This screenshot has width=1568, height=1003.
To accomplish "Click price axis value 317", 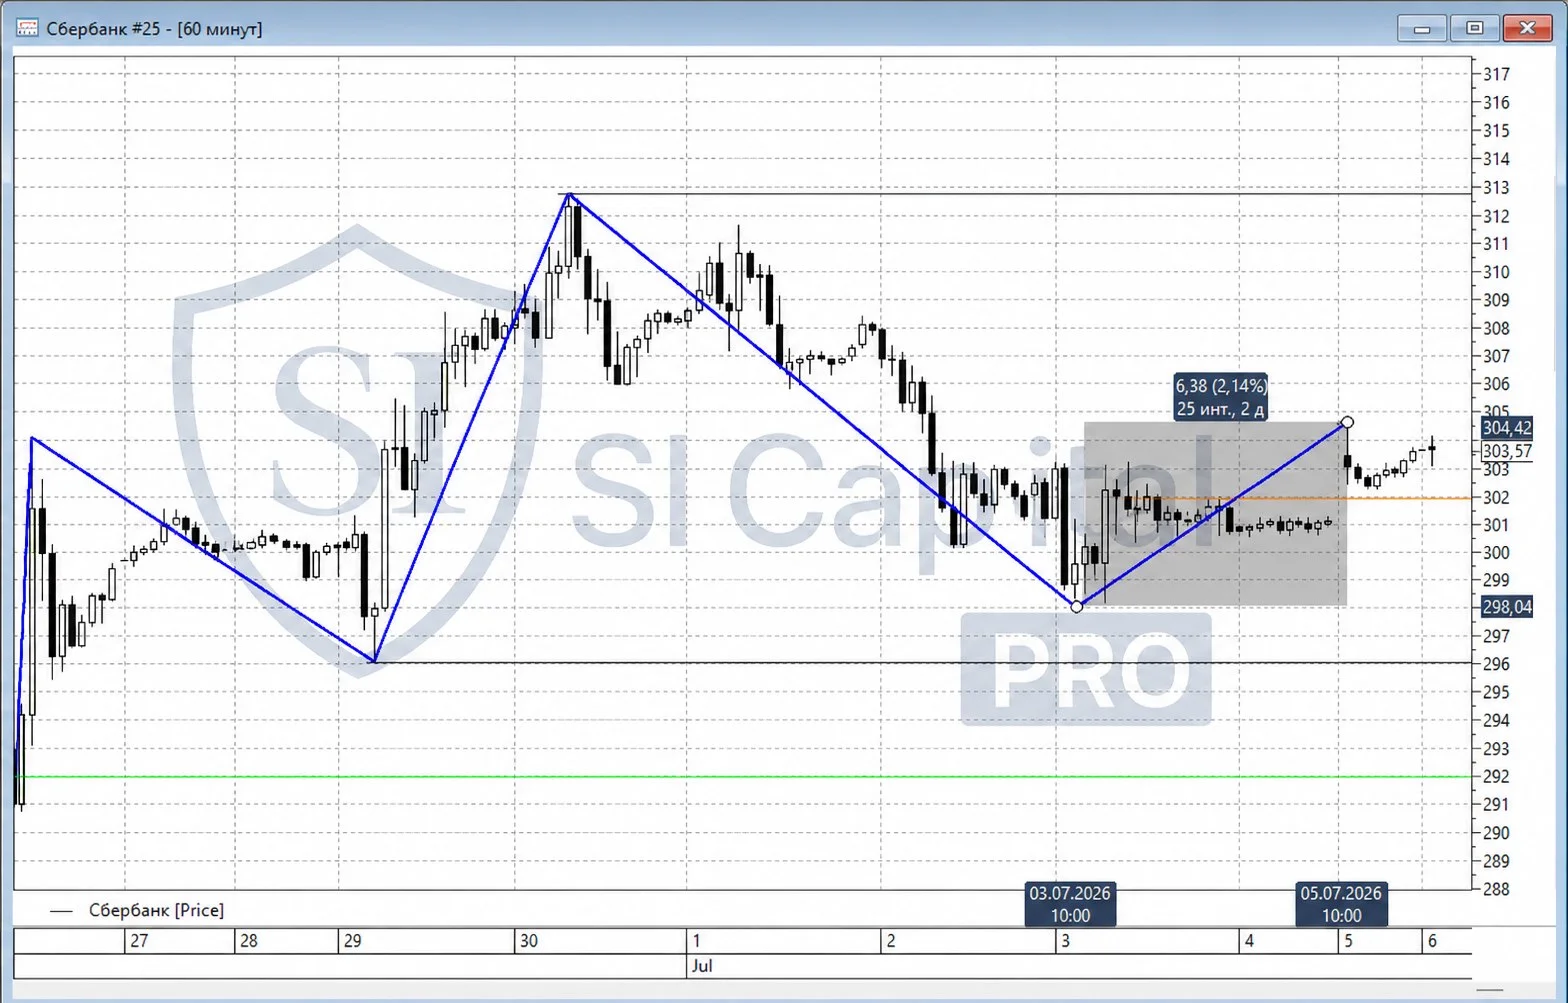I will pyautogui.click(x=1496, y=74).
